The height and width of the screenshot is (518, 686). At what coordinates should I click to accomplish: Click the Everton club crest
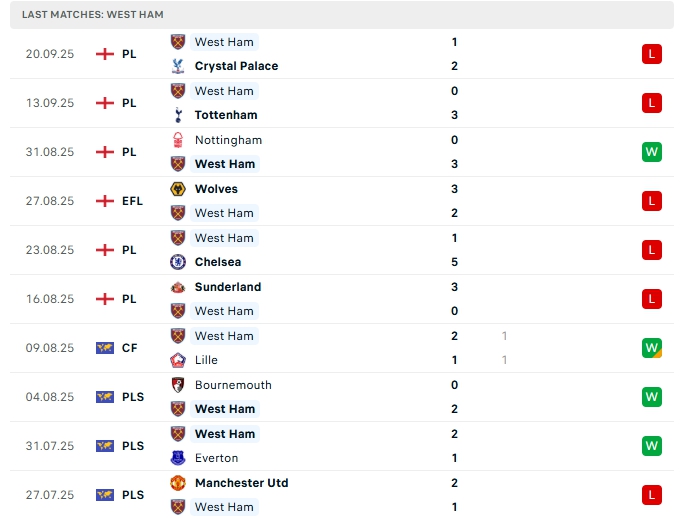[x=179, y=458]
